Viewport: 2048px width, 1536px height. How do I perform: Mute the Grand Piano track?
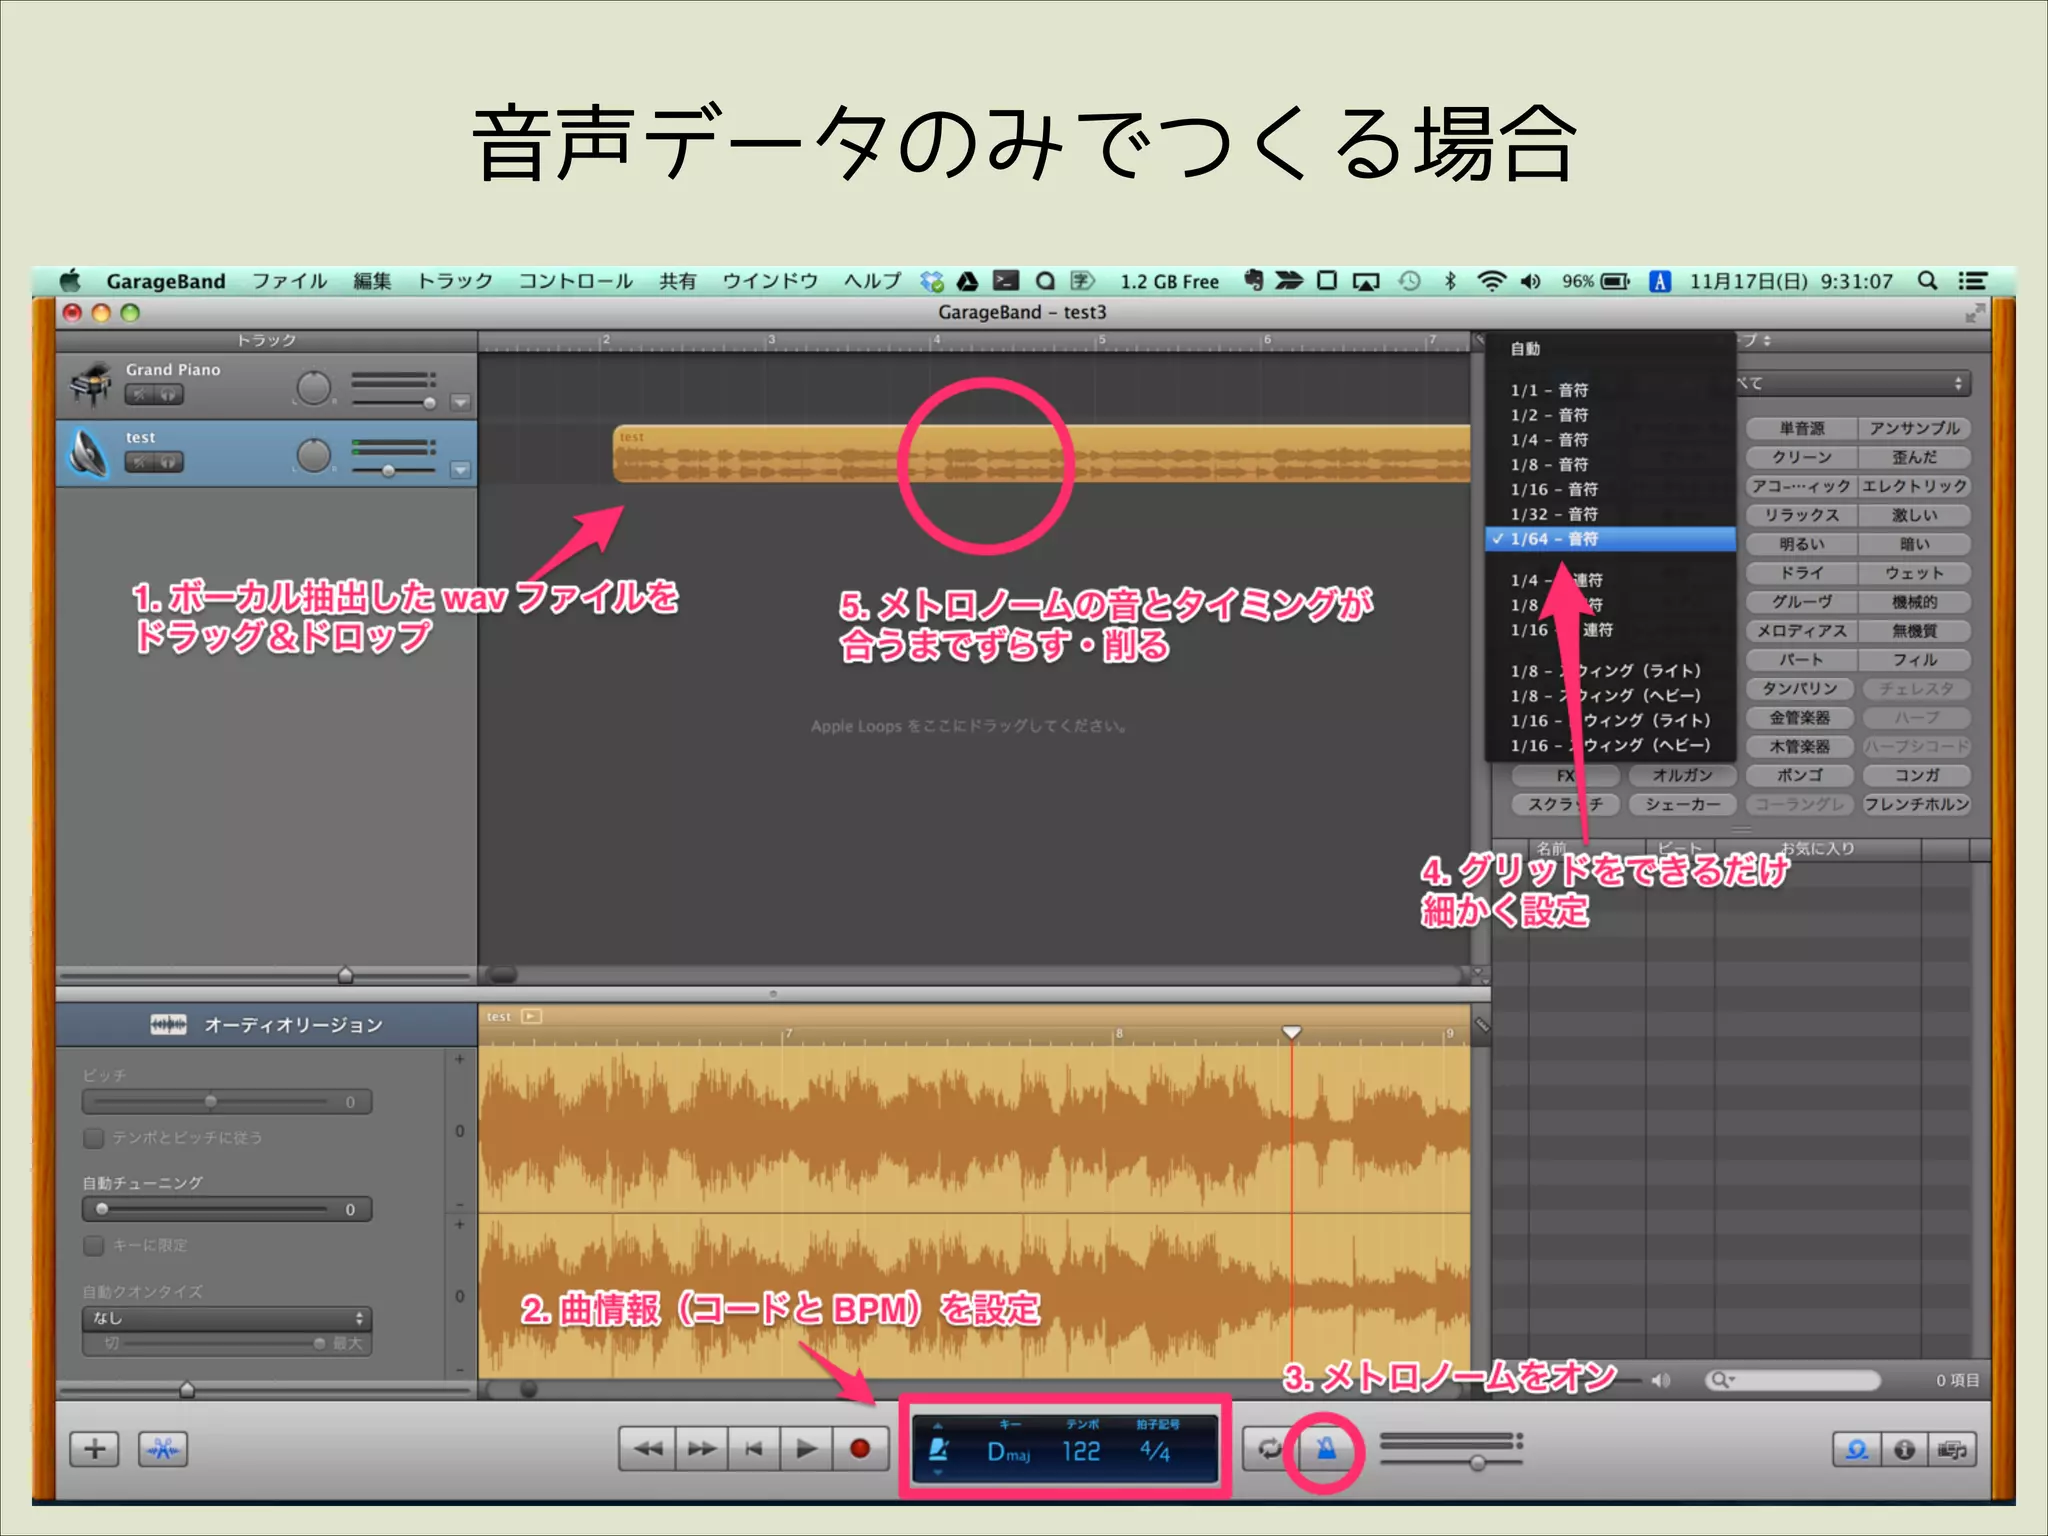pos(140,395)
